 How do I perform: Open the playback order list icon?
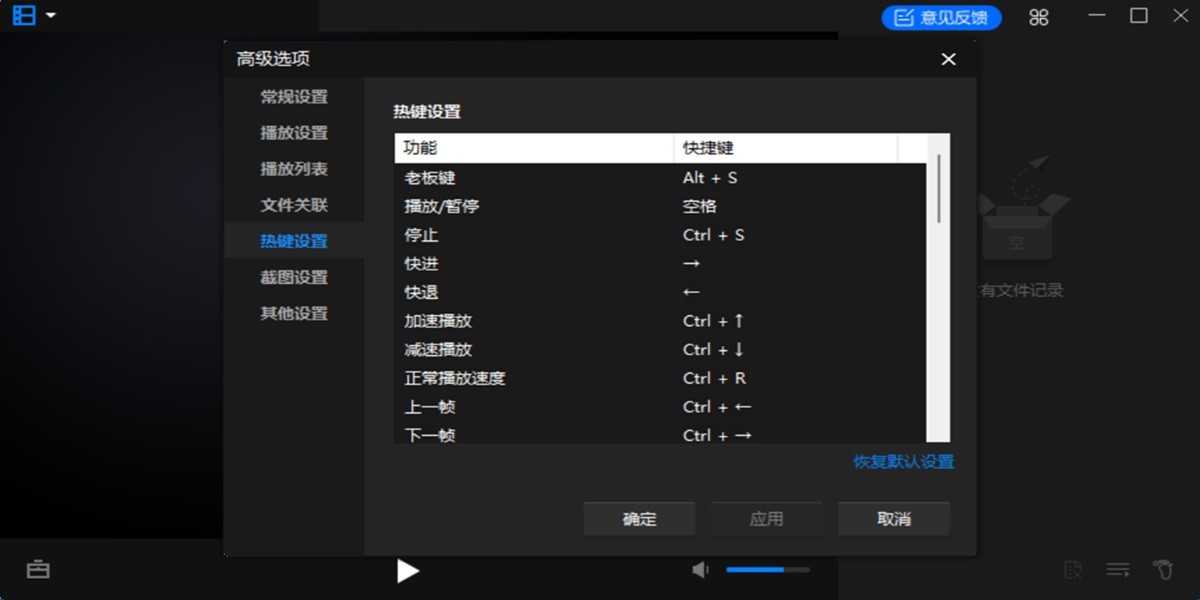click(x=1117, y=569)
